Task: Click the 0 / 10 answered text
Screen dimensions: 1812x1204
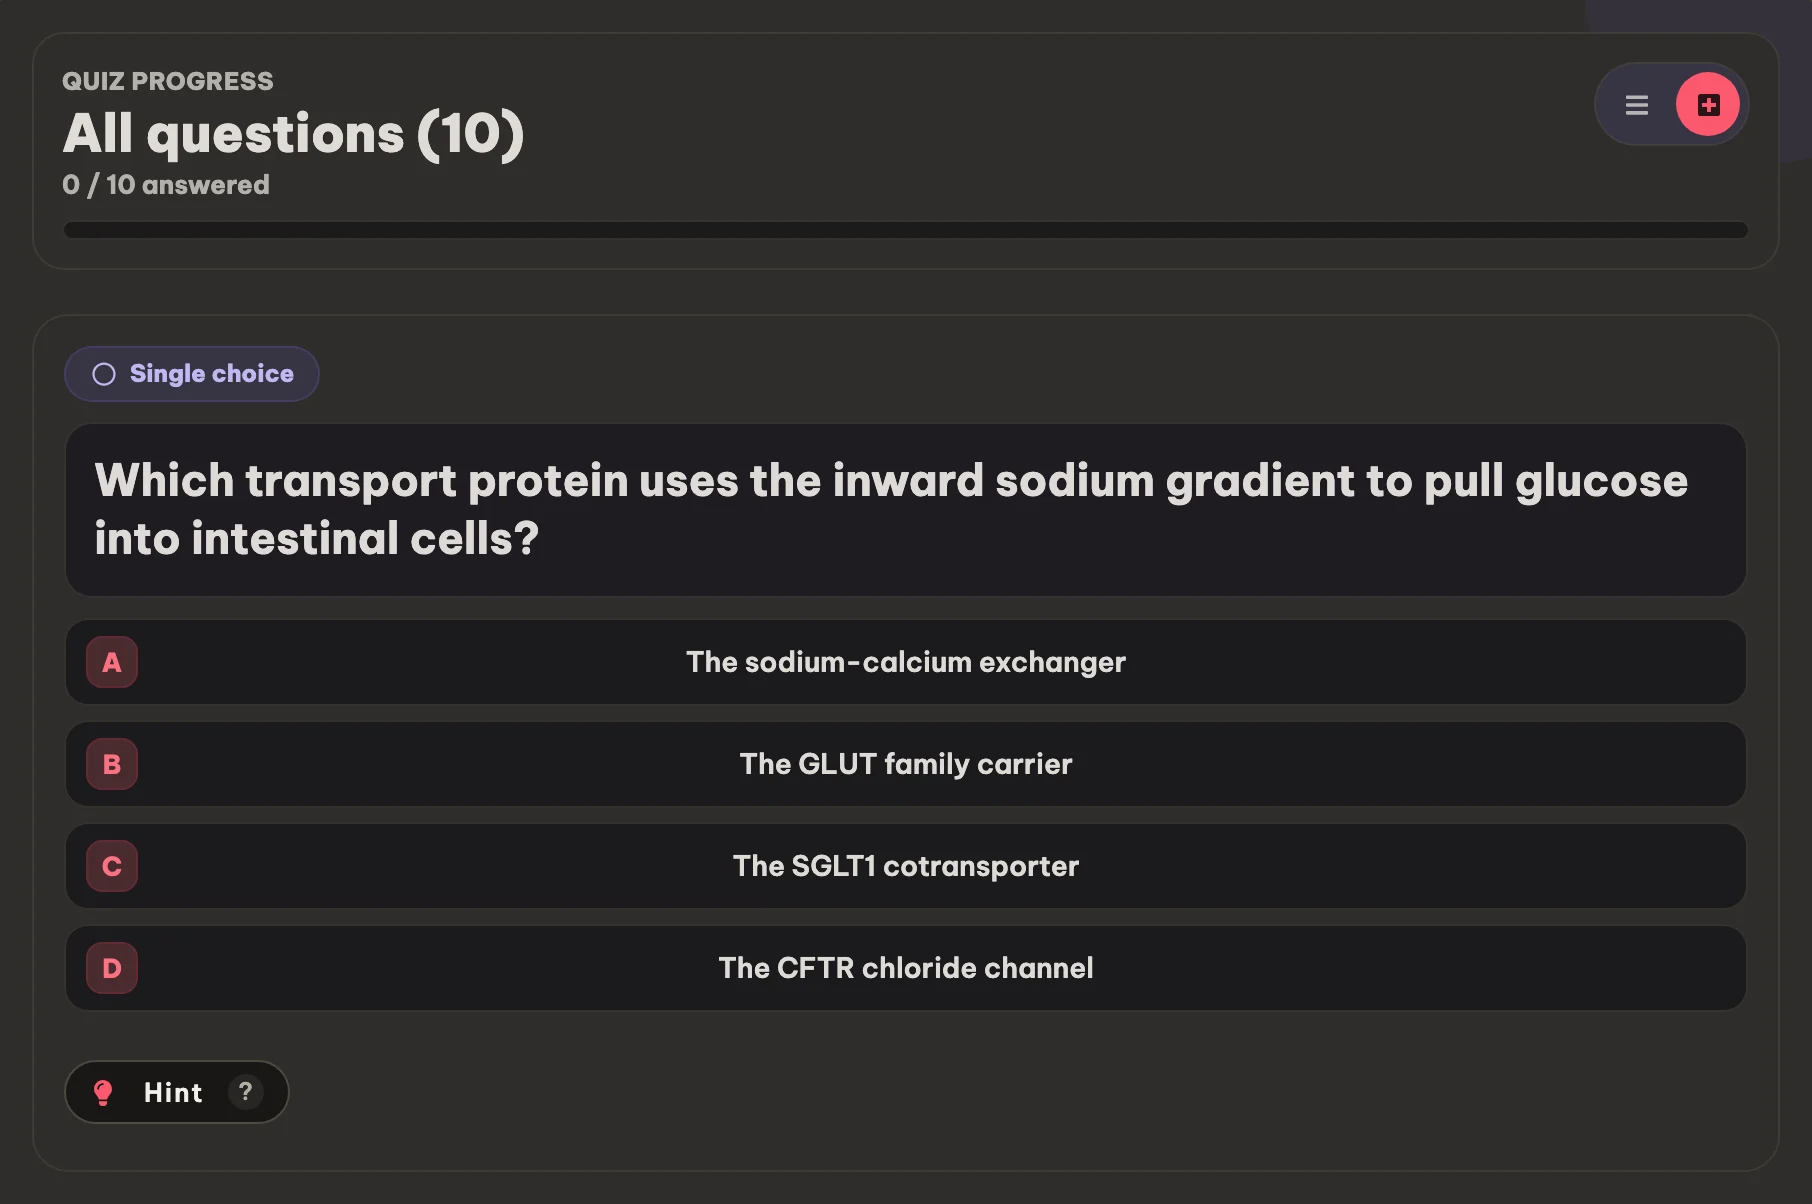Action: (166, 185)
